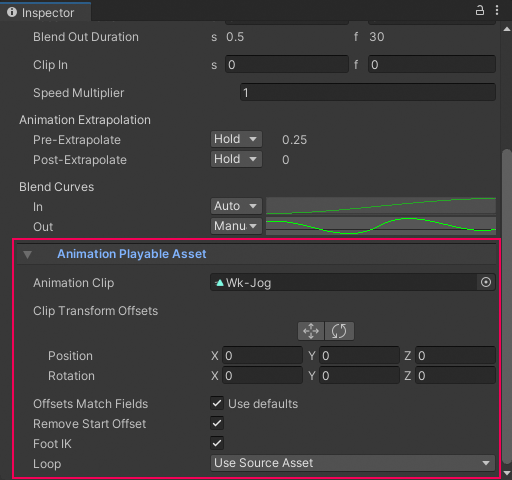
Task: Click the Inspector lock icon
Action: [480, 10]
